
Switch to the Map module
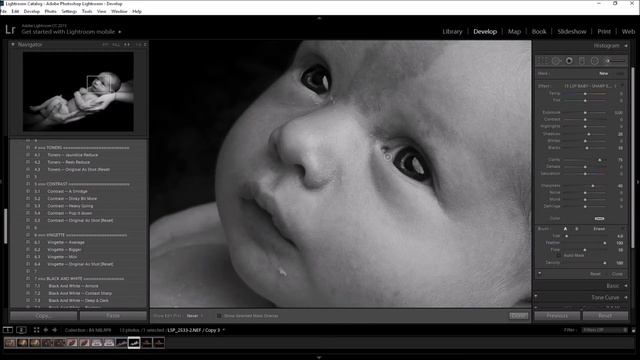514,31
